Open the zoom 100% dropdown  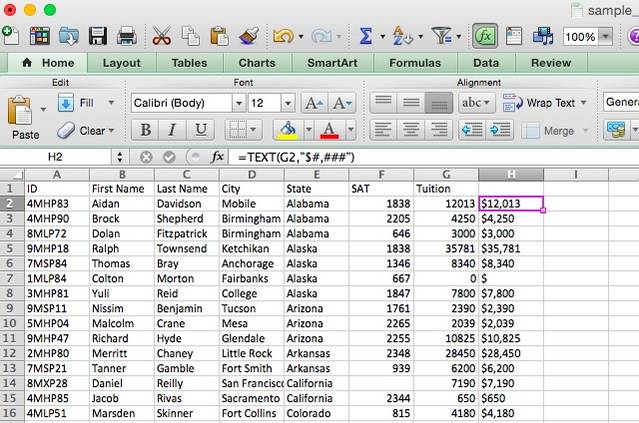tap(606, 36)
